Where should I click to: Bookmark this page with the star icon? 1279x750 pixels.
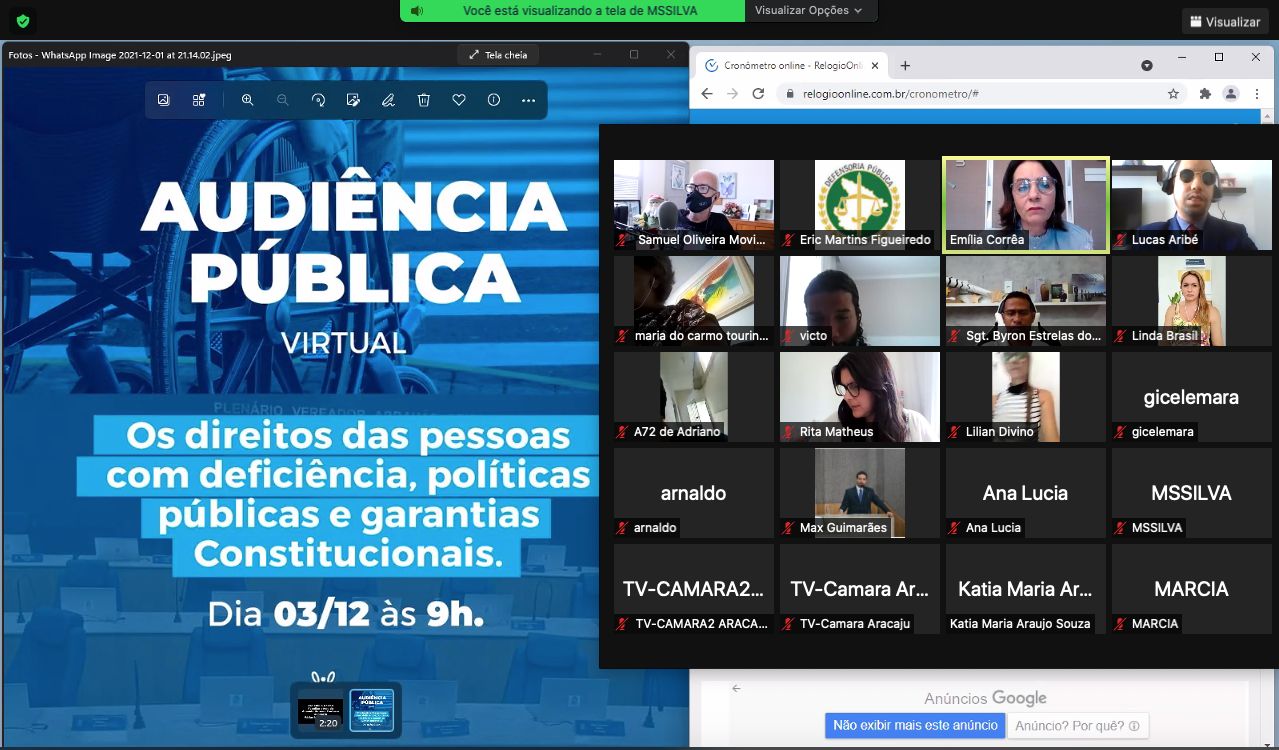coord(1174,94)
